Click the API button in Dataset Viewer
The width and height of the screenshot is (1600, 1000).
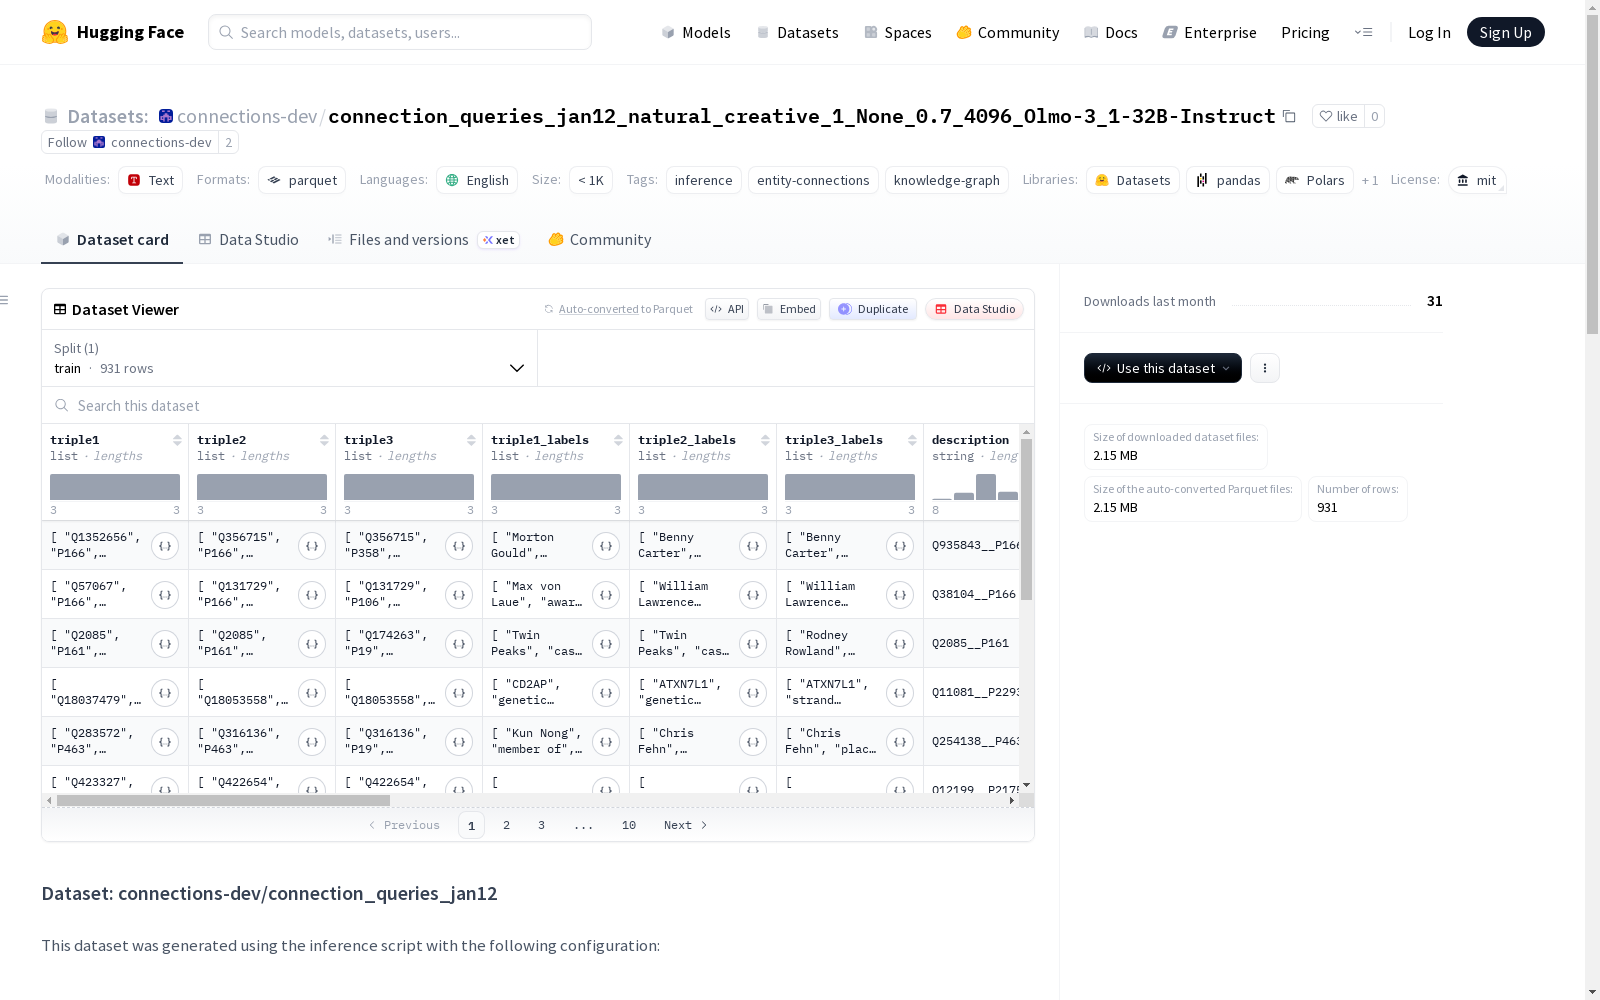(727, 309)
